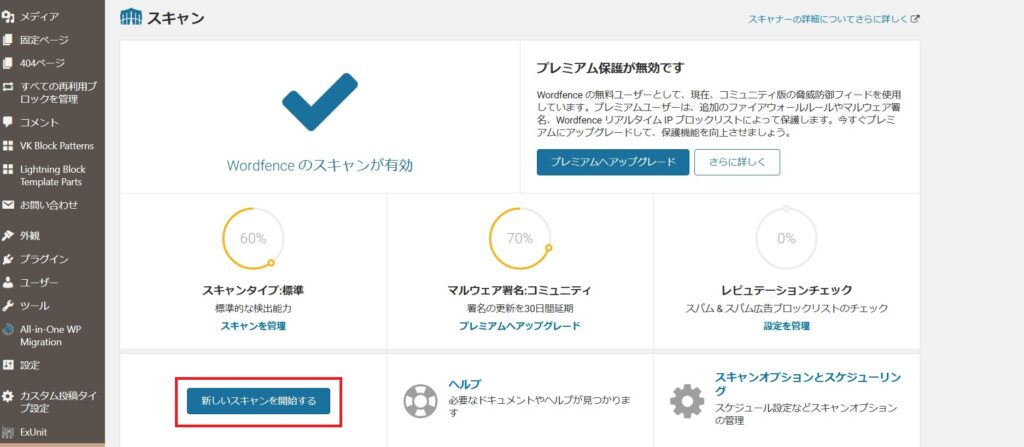The height and width of the screenshot is (447, 1024).
Task: Open the メディア menu item
Action: [x=39, y=17]
